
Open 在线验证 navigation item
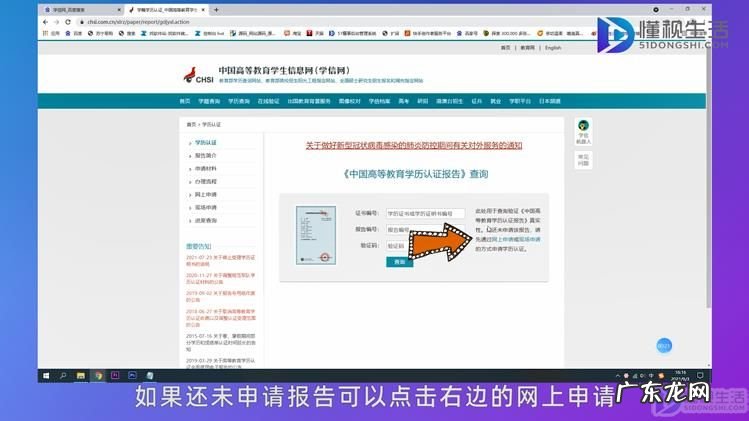268,101
